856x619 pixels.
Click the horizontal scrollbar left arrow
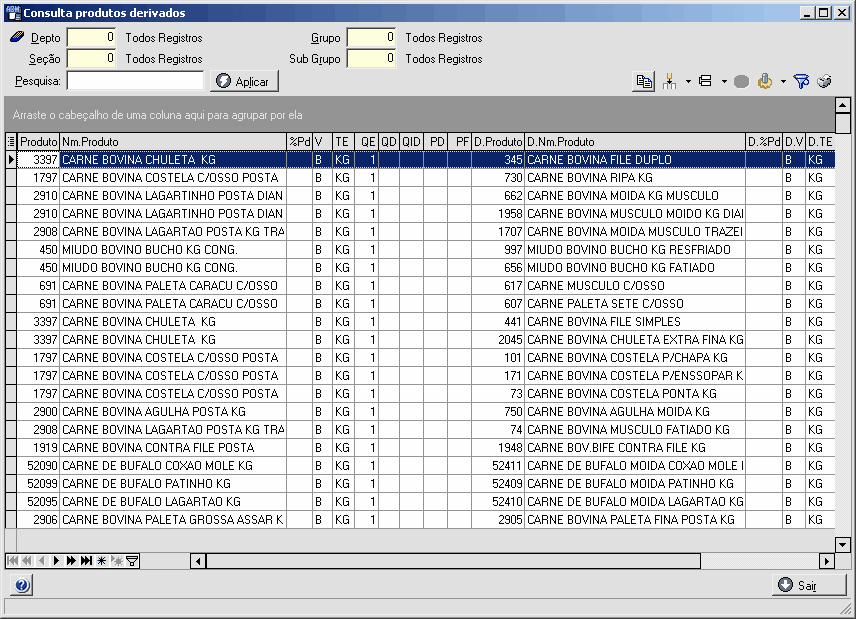(x=198, y=561)
